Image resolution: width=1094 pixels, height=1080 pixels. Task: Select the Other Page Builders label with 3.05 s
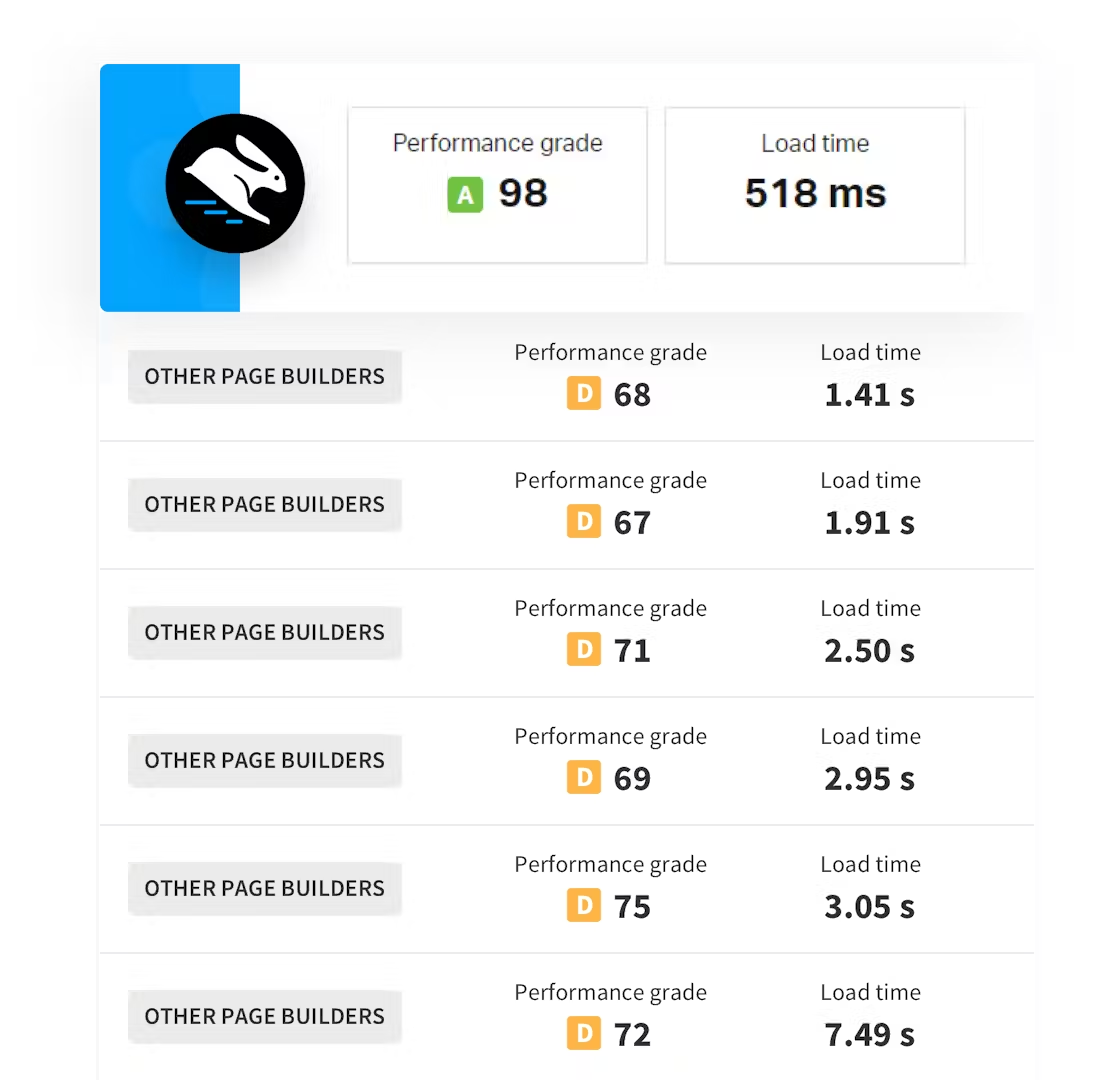[264, 889]
